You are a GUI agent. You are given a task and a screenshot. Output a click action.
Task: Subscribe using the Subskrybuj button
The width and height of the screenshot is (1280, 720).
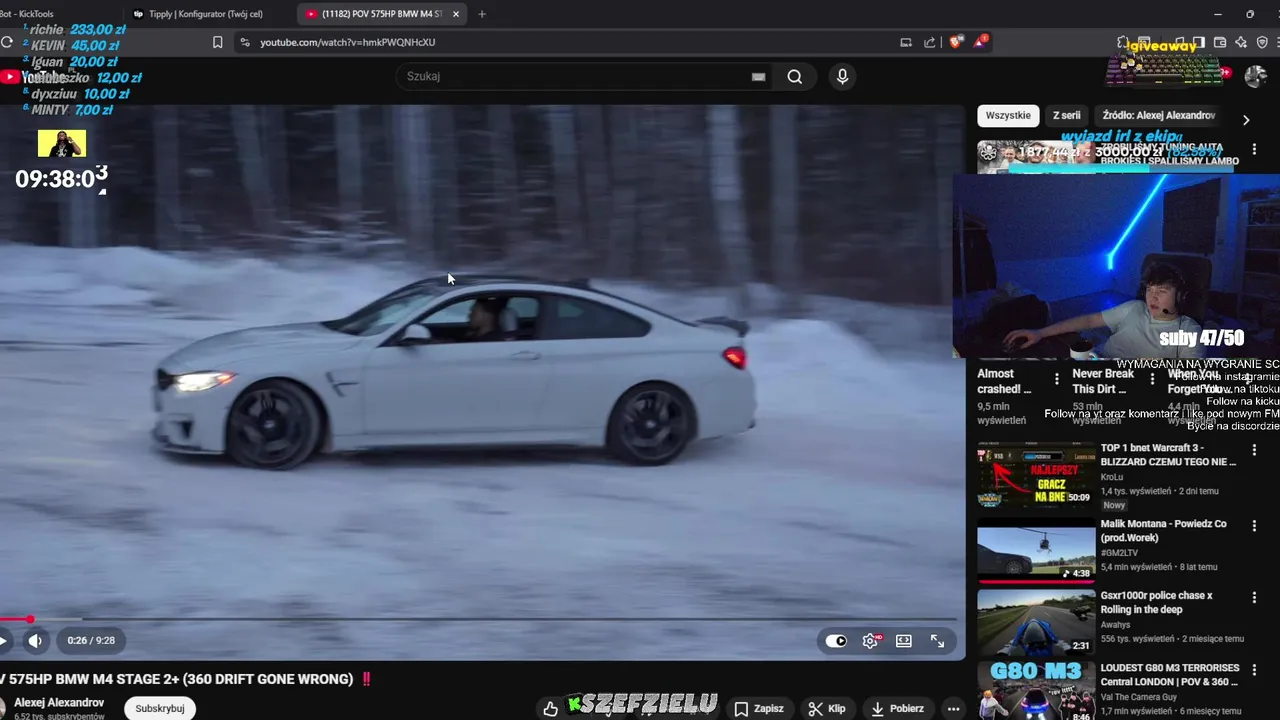pyautogui.click(x=160, y=708)
